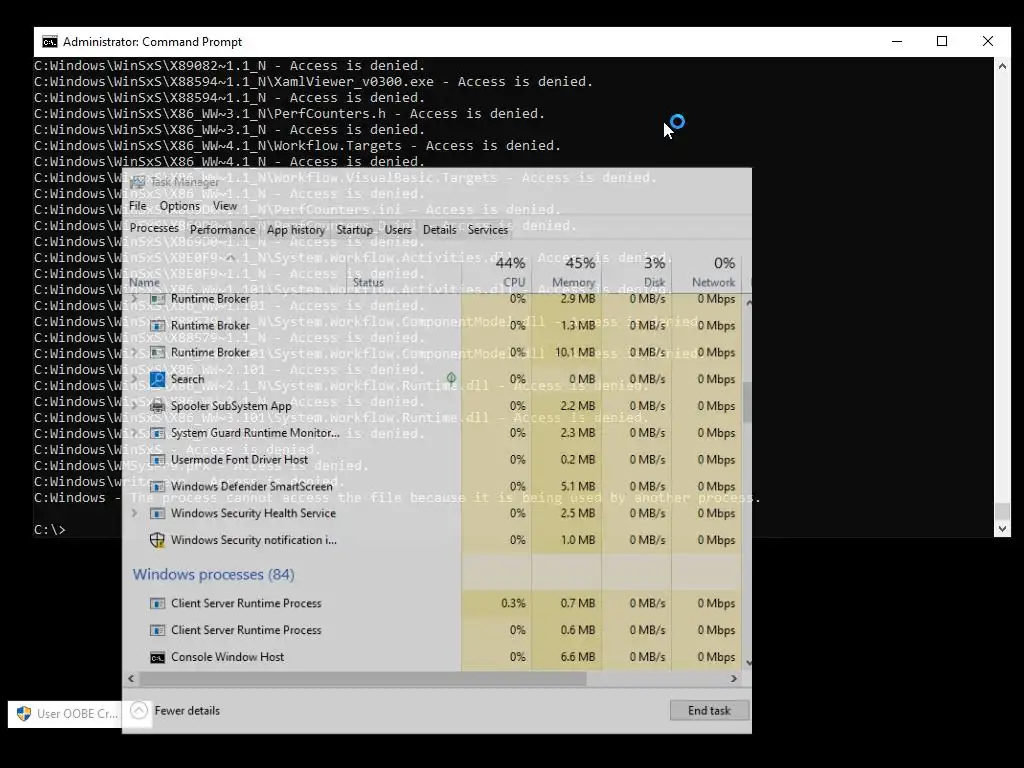Click the Console Window Host icon
1024x768 pixels.
click(157, 657)
